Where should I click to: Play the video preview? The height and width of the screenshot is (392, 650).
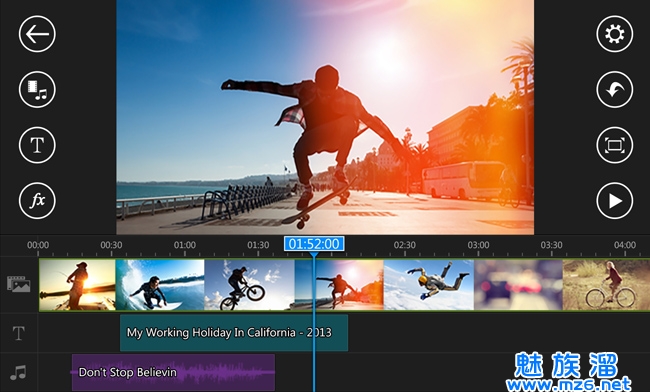pyautogui.click(x=615, y=201)
